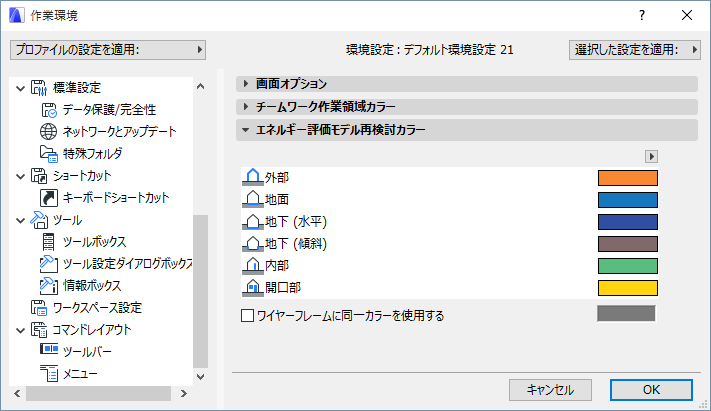
Task: Expand the 画面オプション section
Action: (245, 84)
